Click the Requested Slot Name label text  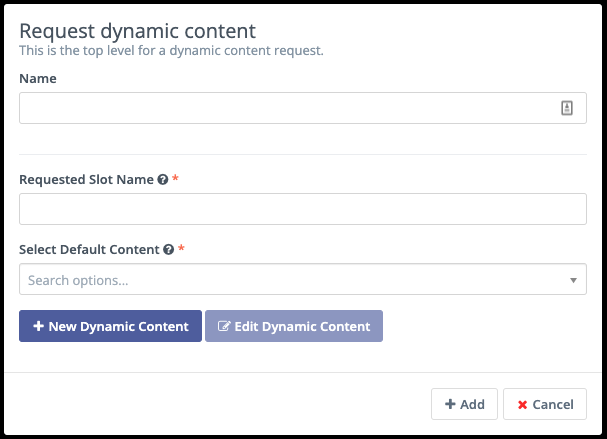(86, 180)
